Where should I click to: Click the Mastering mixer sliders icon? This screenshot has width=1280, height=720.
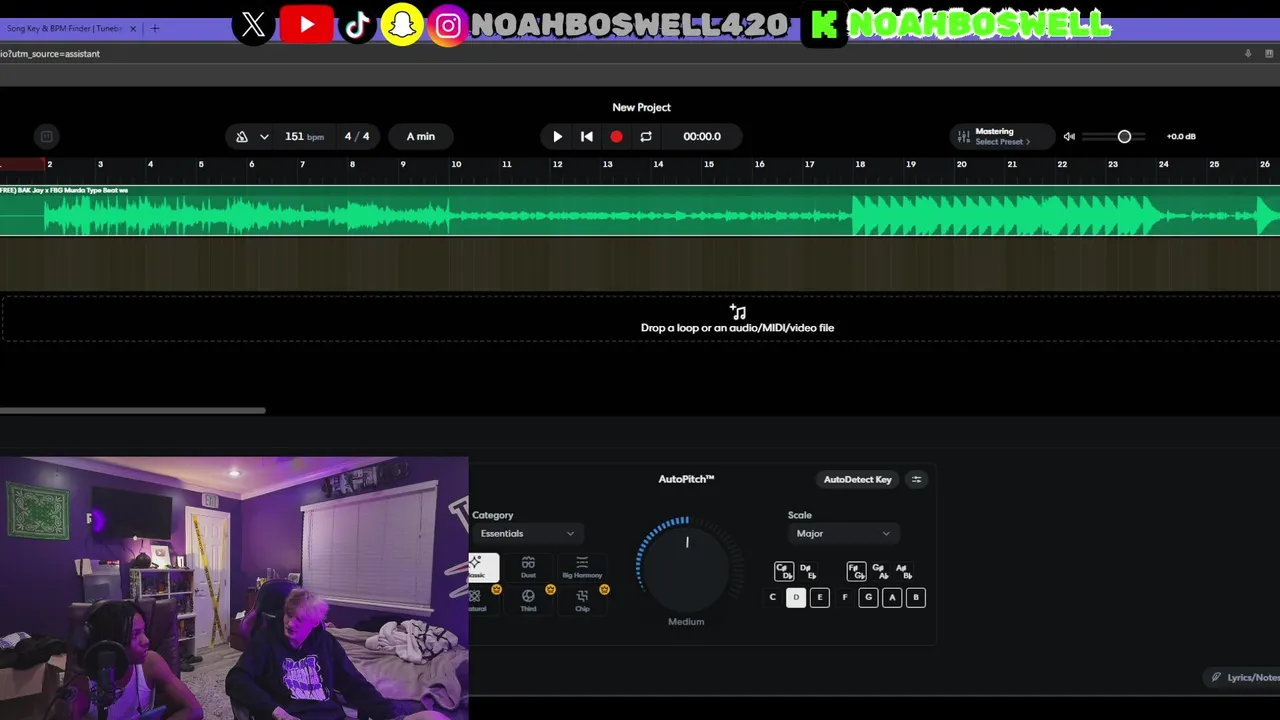tap(964, 137)
